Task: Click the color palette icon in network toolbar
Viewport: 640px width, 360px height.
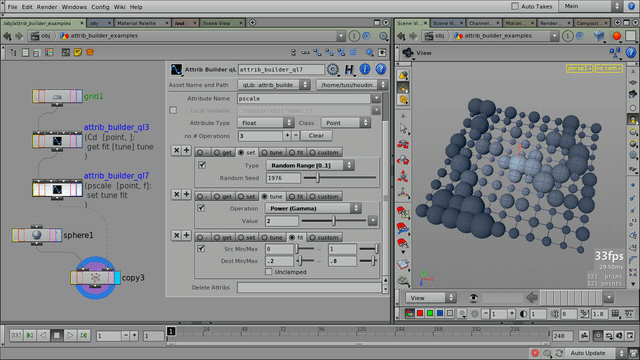Action: click(49, 52)
